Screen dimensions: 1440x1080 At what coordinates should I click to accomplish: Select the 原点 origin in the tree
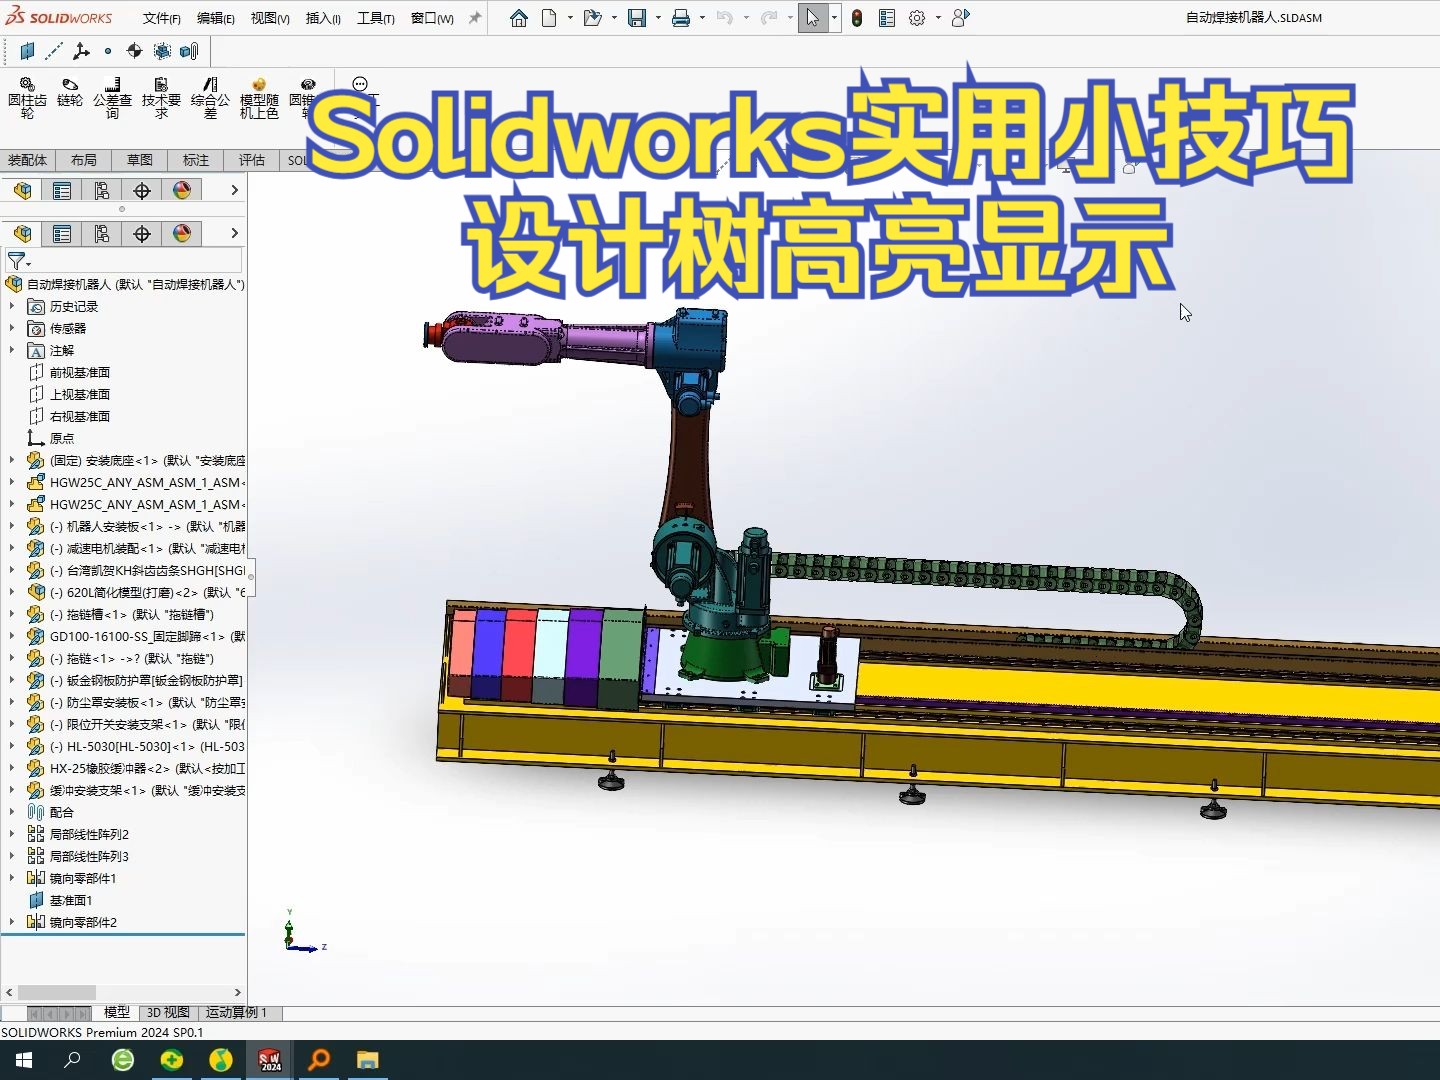click(x=62, y=438)
